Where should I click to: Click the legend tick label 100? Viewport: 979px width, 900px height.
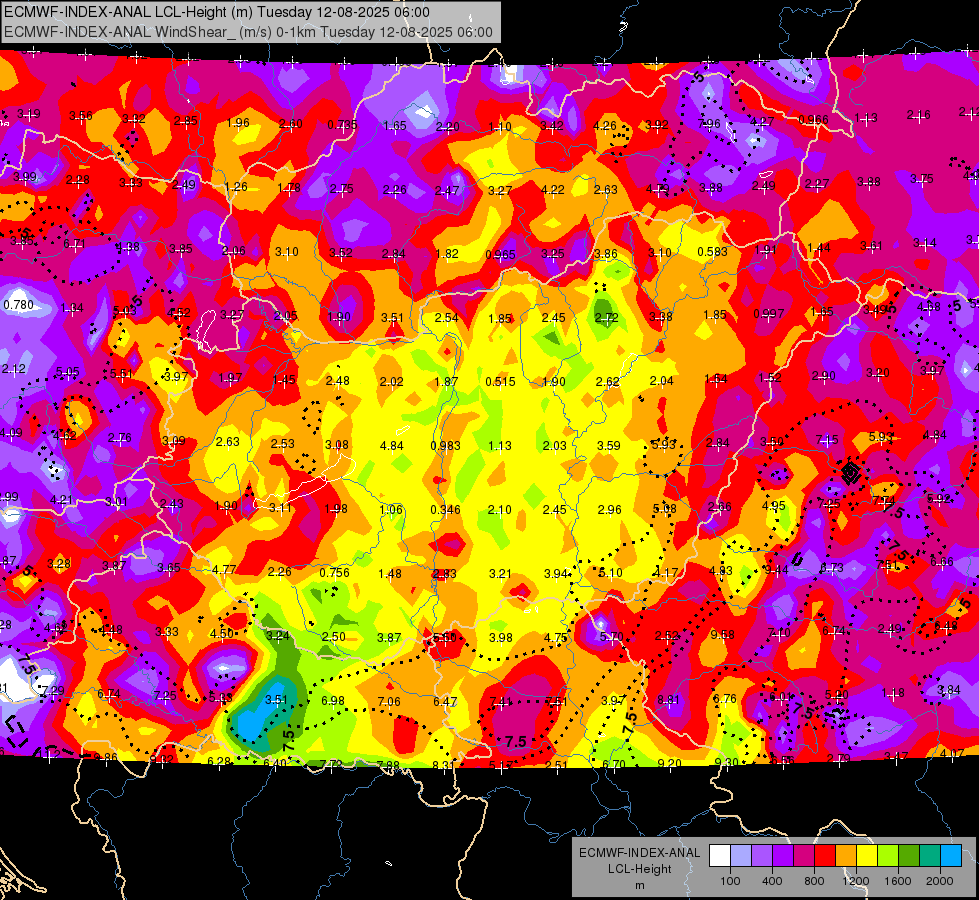point(730,881)
